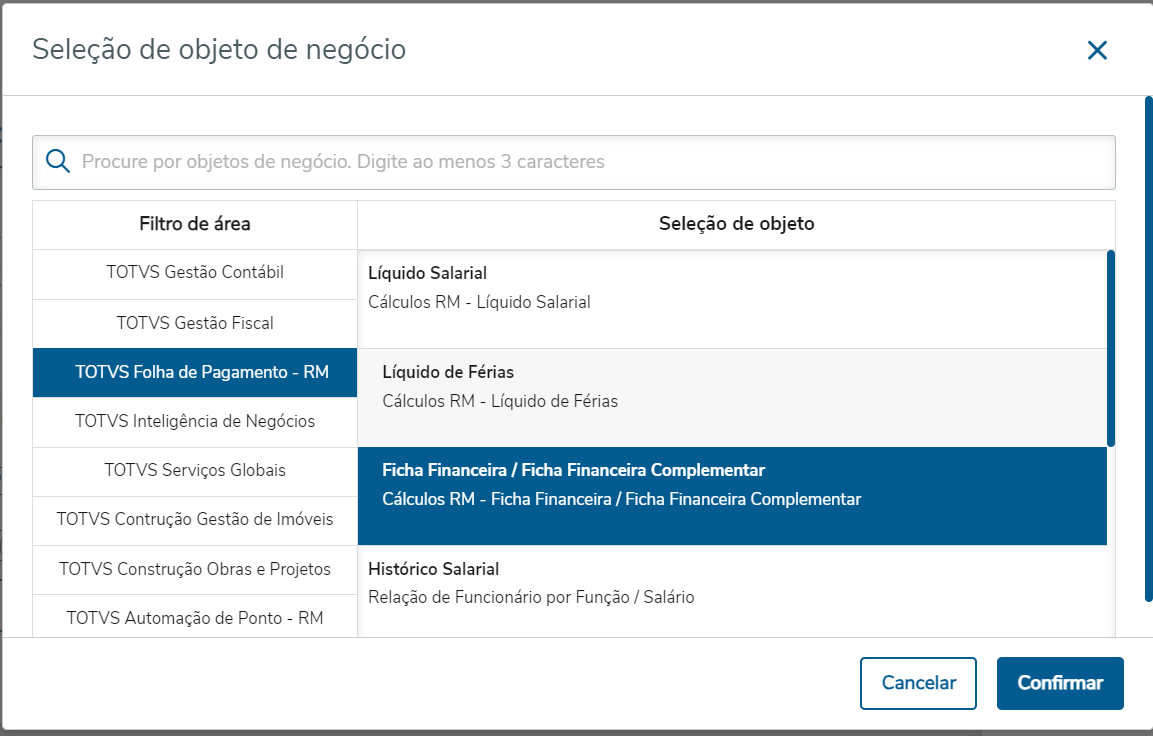Pick TOTVS Inteligência de Negócios filter
The height and width of the screenshot is (736, 1153).
pyautogui.click(x=195, y=421)
